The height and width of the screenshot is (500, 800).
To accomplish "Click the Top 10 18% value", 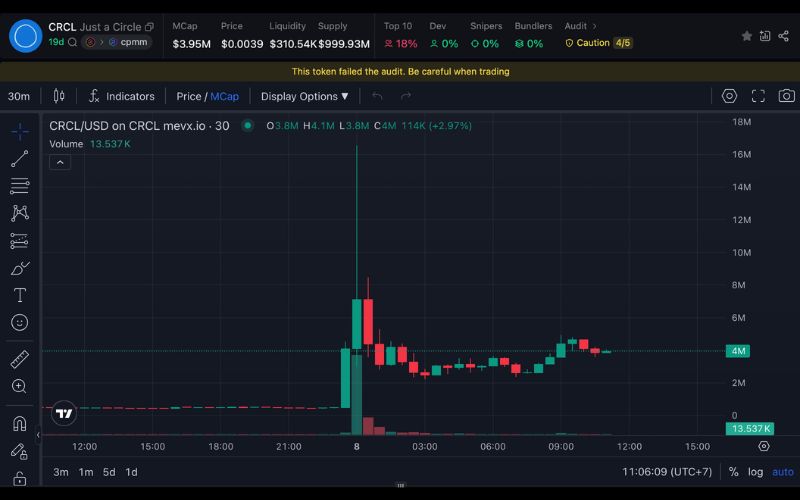I will (401, 44).
